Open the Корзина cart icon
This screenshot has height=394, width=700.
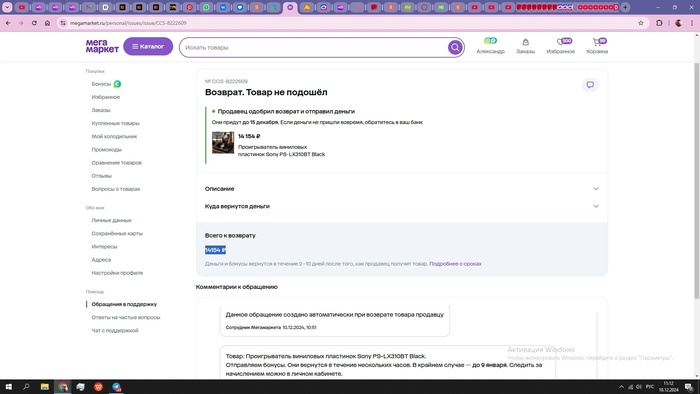(596, 42)
